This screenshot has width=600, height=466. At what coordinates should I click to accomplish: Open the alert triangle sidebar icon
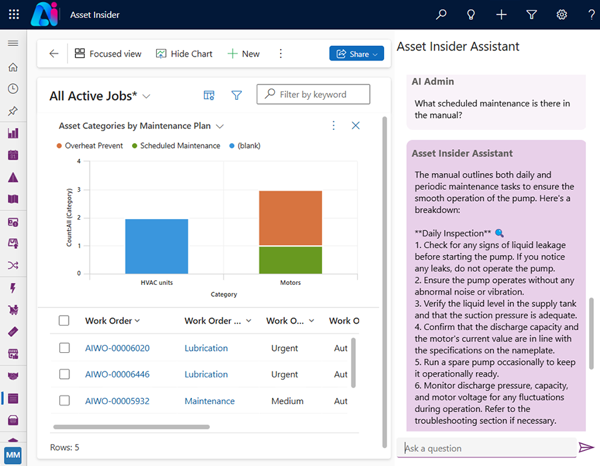pos(13,178)
